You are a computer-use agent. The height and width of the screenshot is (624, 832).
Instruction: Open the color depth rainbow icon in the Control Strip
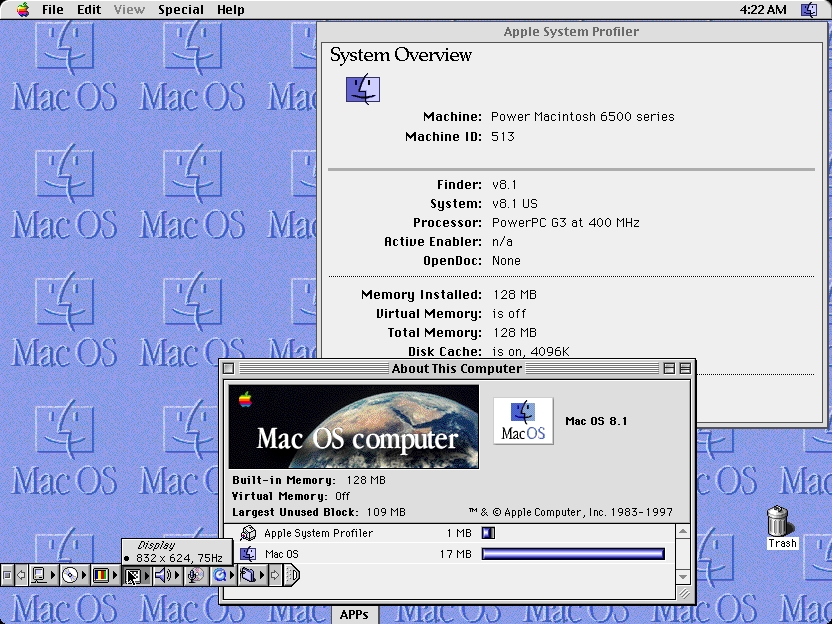(103, 575)
